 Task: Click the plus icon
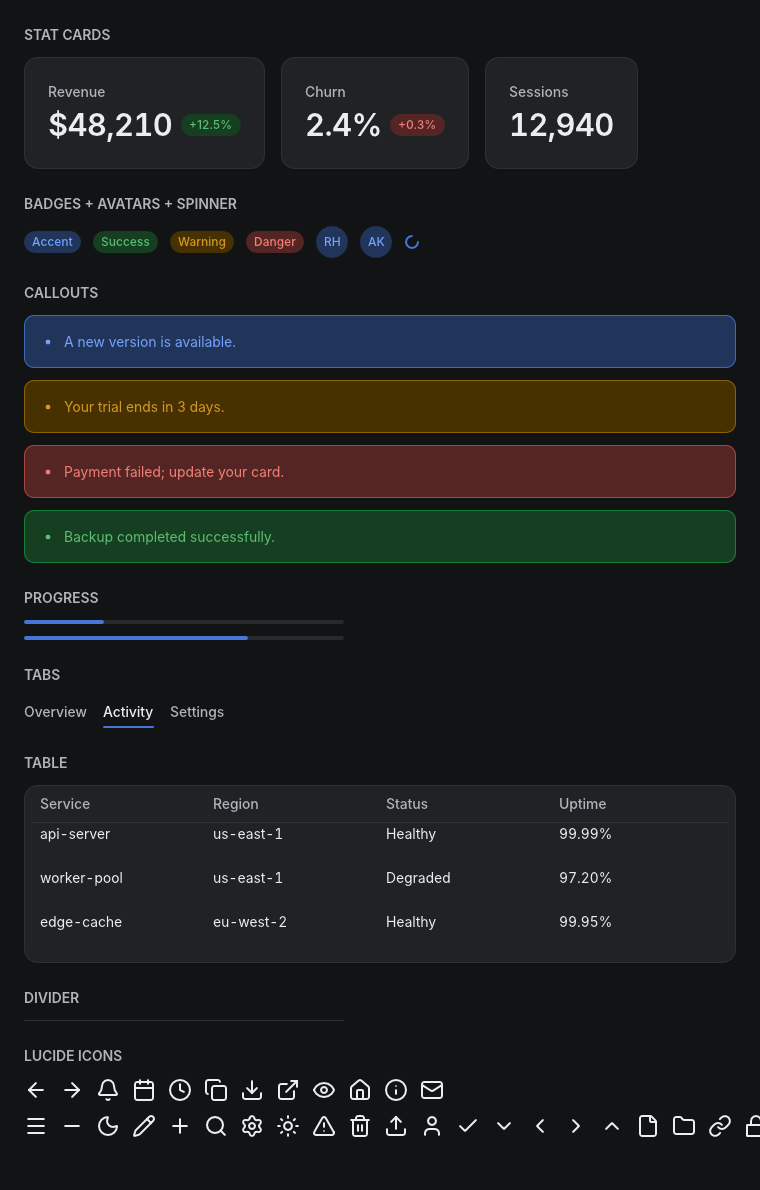180,1126
